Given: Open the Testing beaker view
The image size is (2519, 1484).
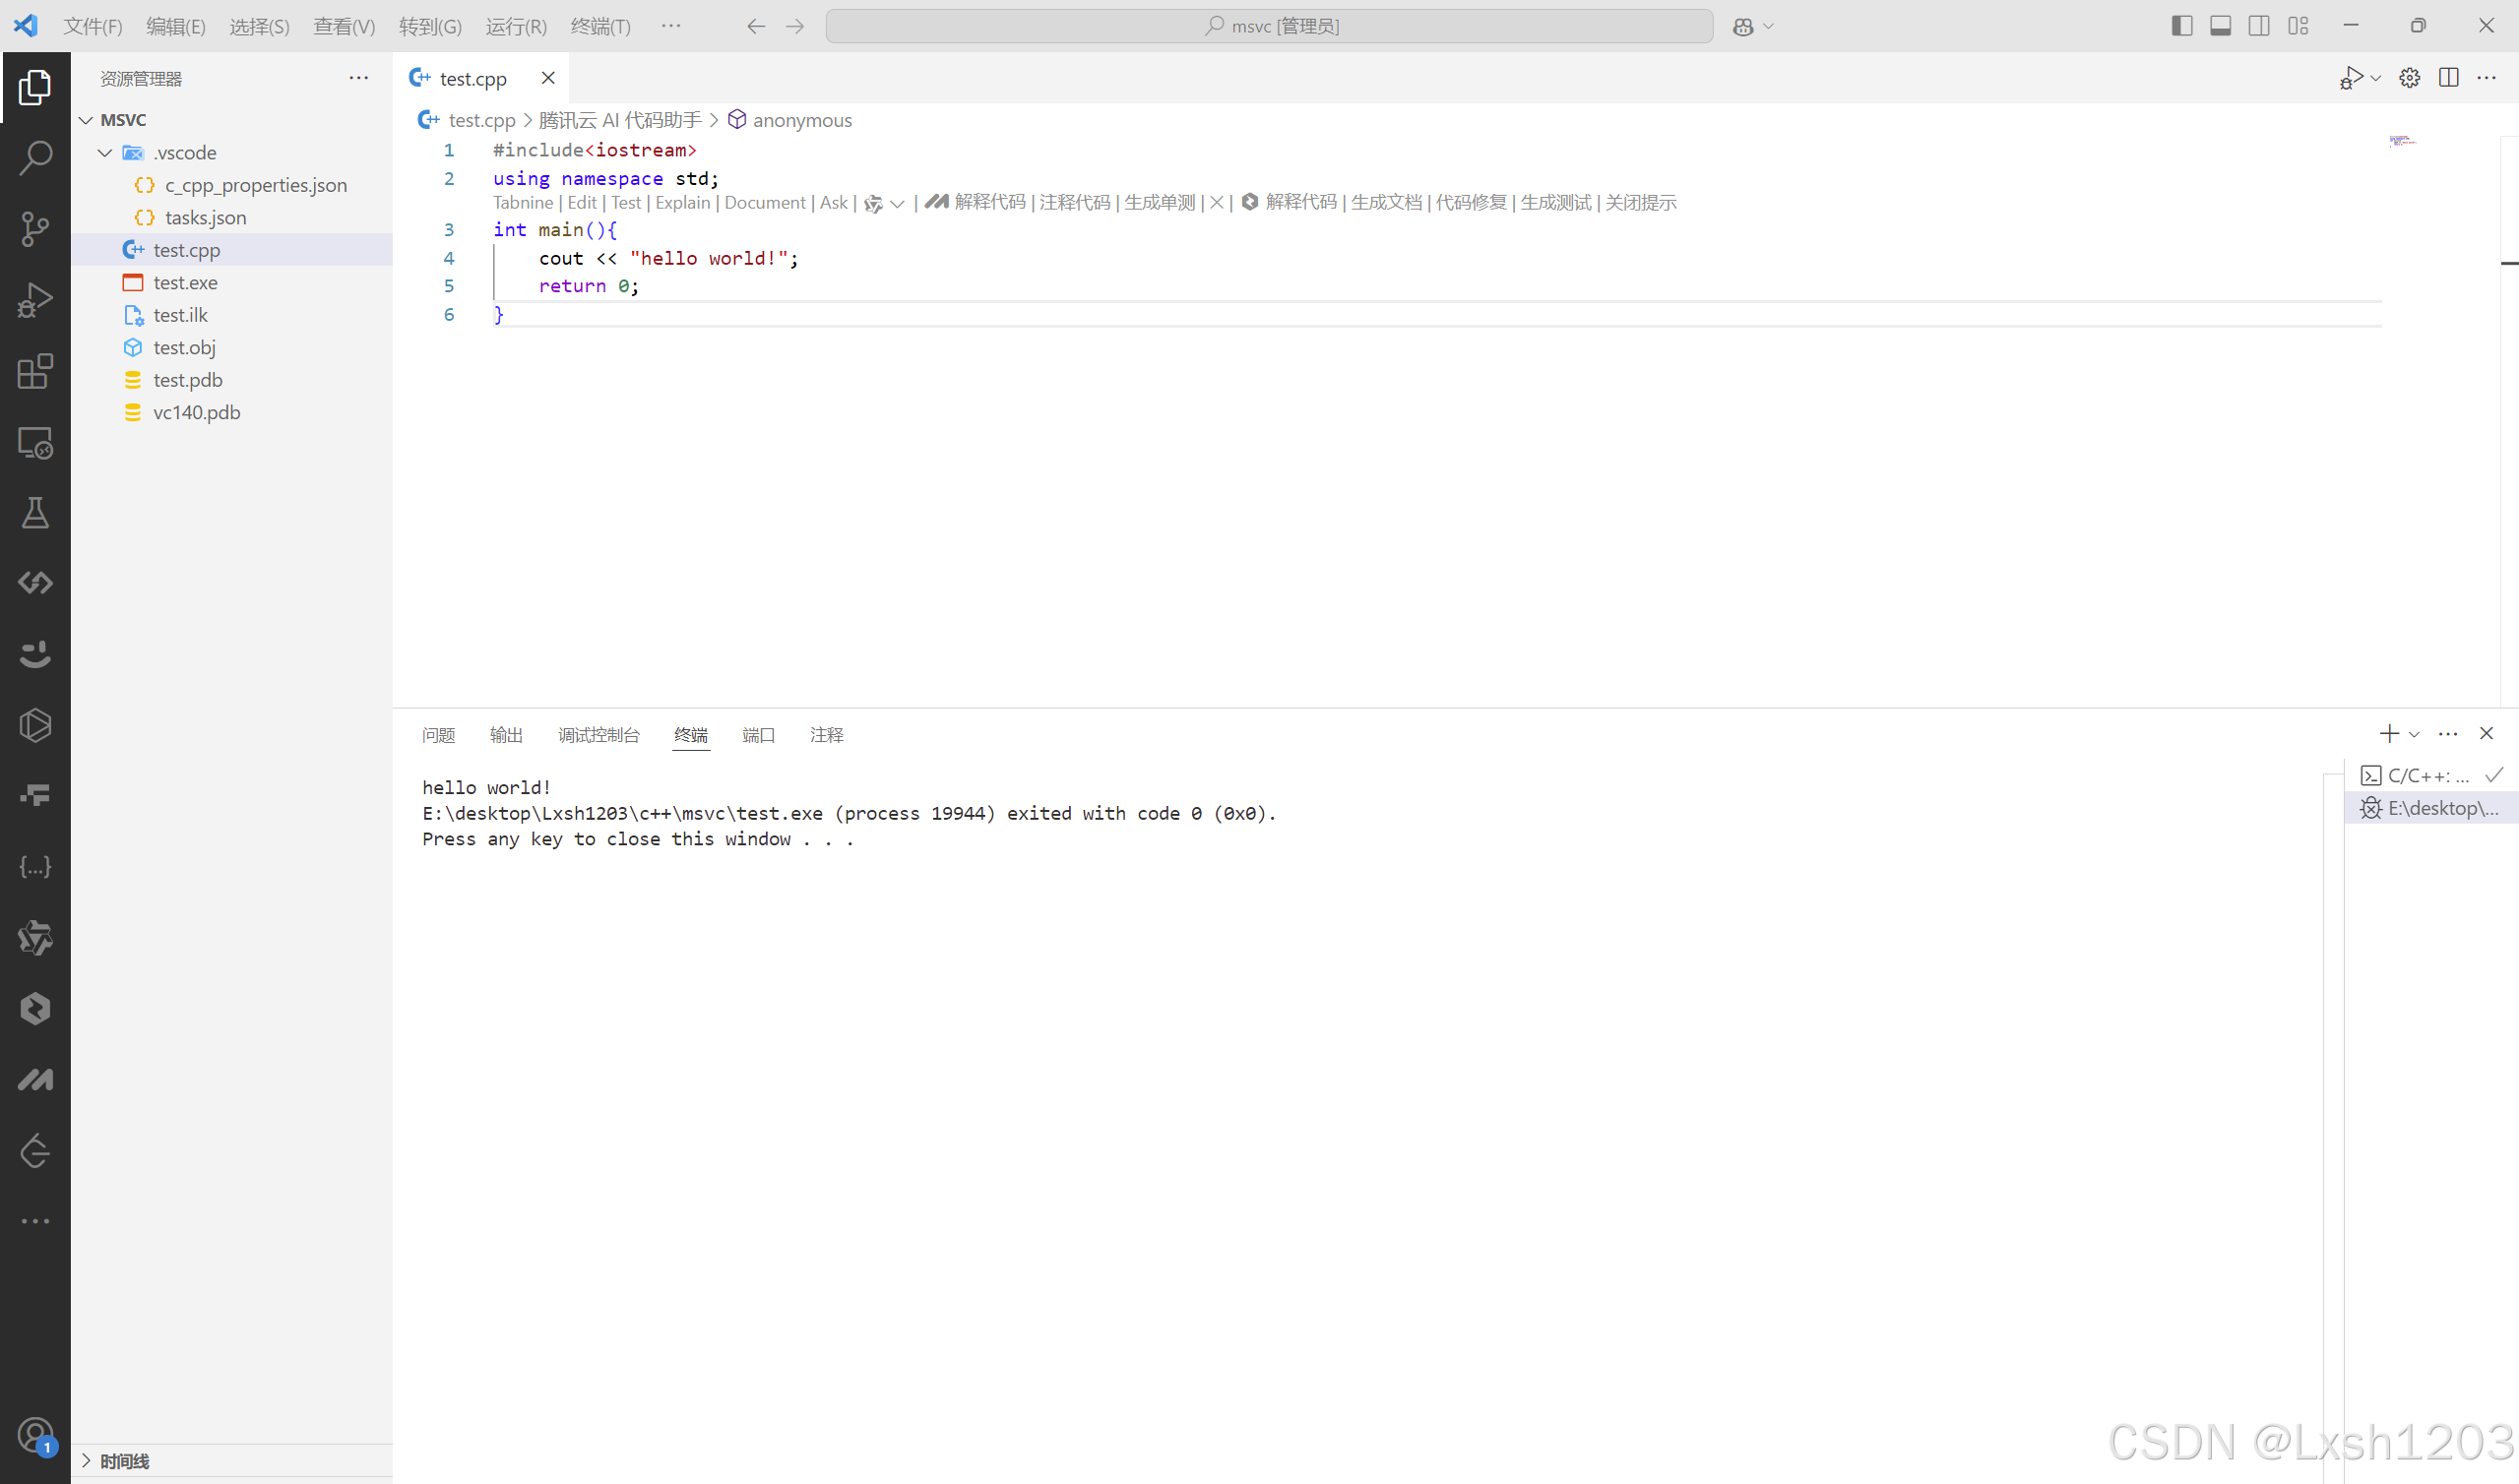Looking at the screenshot, I should [35, 513].
